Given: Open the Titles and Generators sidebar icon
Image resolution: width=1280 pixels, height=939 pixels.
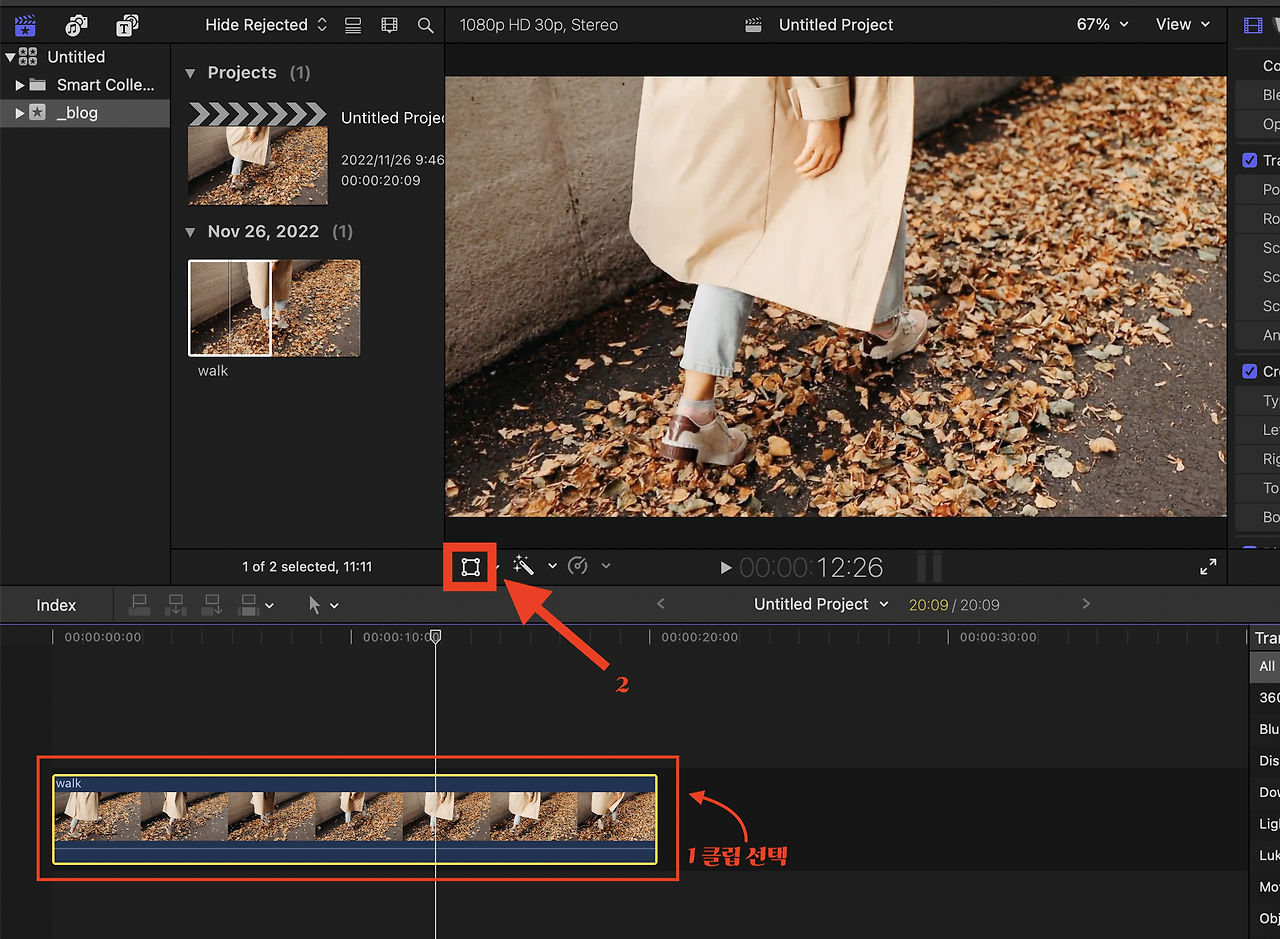Looking at the screenshot, I should point(127,25).
